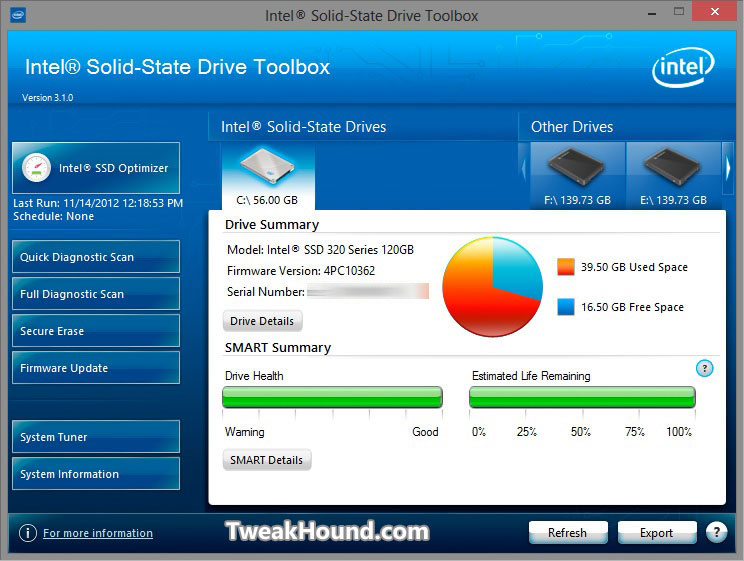Select the F:\ 139.73 GB drive
The image size is (744, 561).
click(x=577, y=176)
